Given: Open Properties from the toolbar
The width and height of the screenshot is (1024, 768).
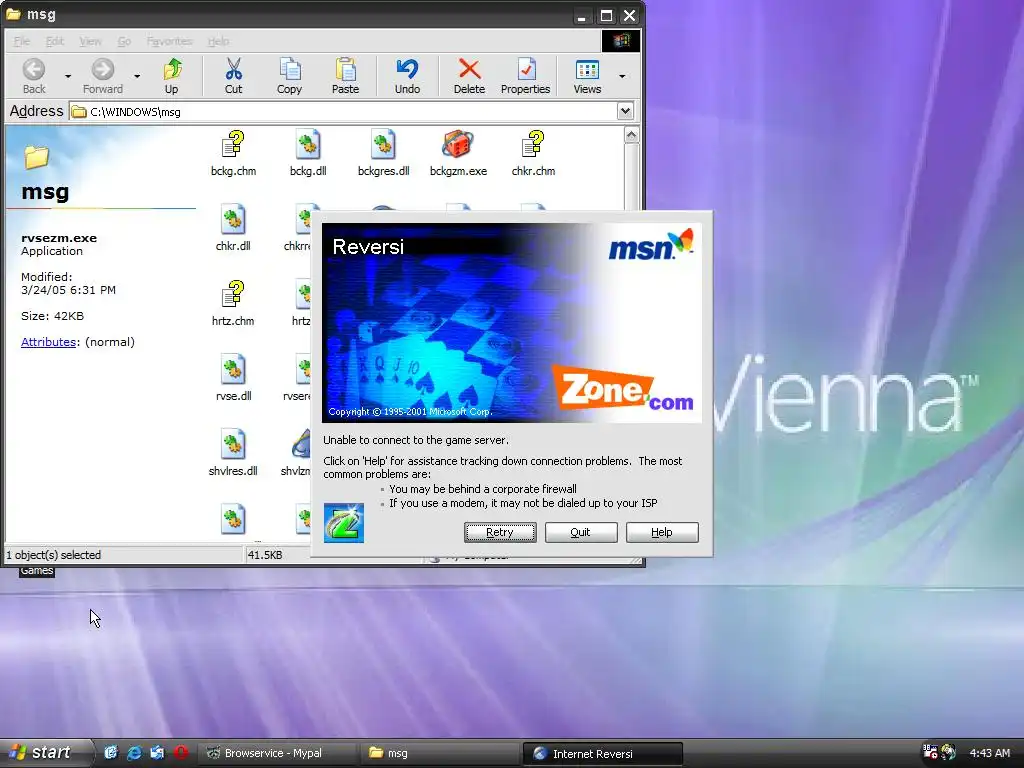Looking at the screenshot, I should pyautogui.click(x=526, y=76).
